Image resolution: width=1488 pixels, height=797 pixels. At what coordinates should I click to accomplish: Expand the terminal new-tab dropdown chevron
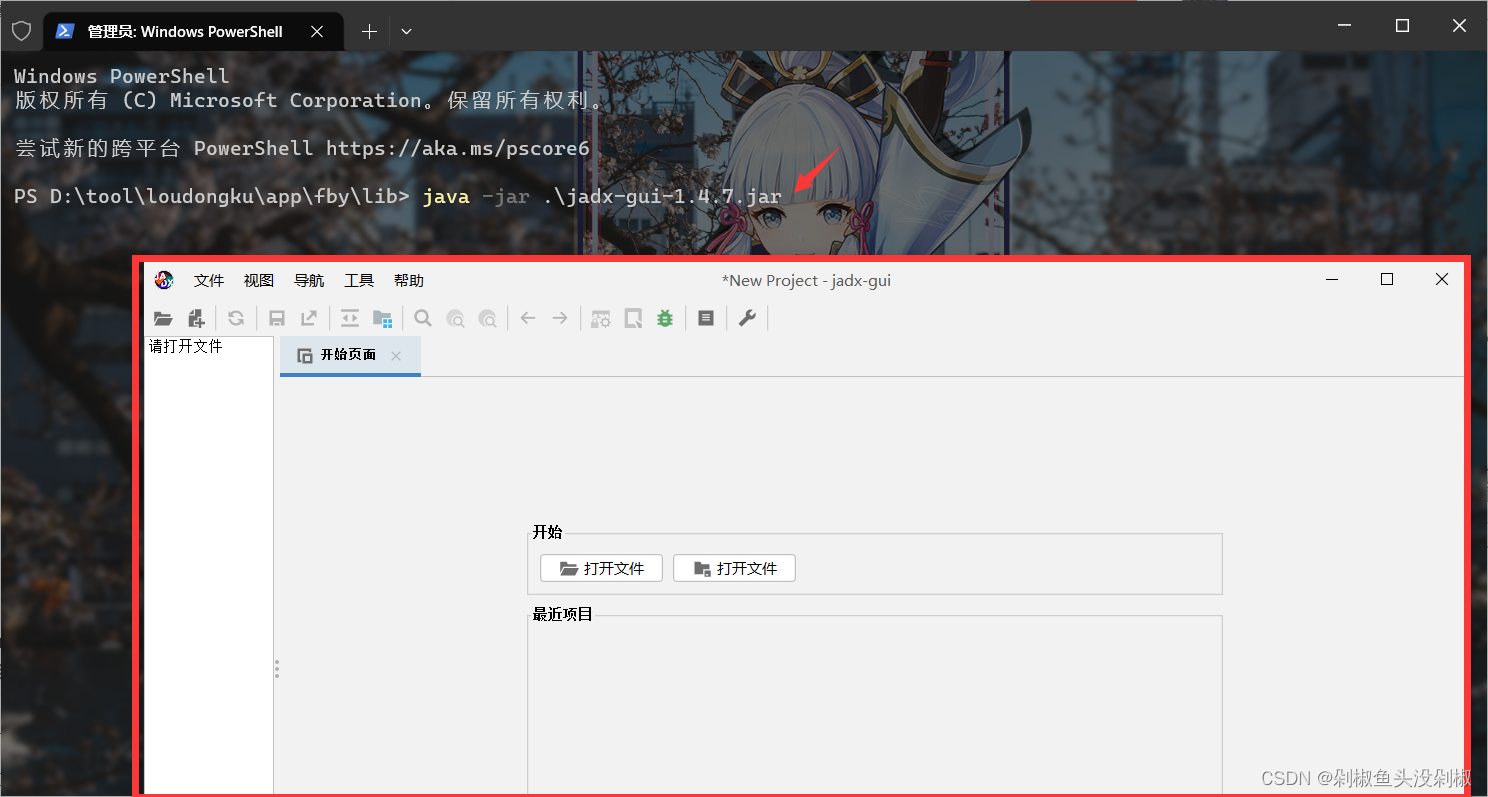coord(406,32)
